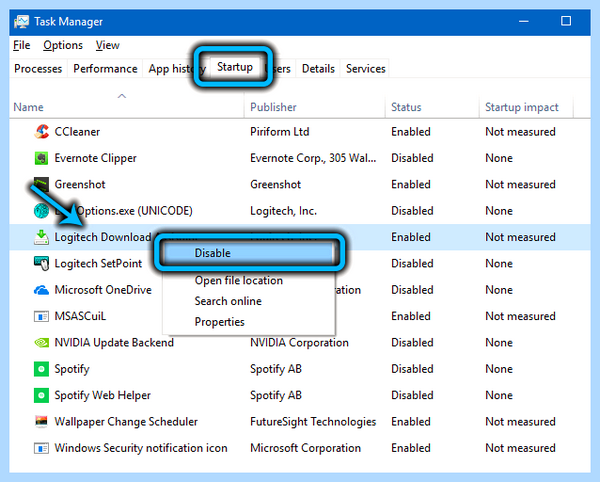Click the Windows Security notification icon image
This screenshot has width=600, height=482.
(x=41, y=448)
